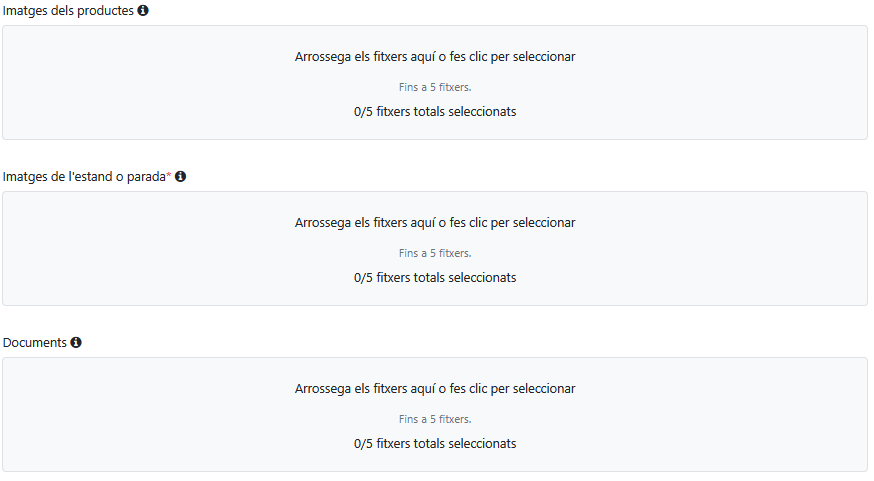
Task: Click the 0/5 file counter for estand images
Action: tap(435, 277)
